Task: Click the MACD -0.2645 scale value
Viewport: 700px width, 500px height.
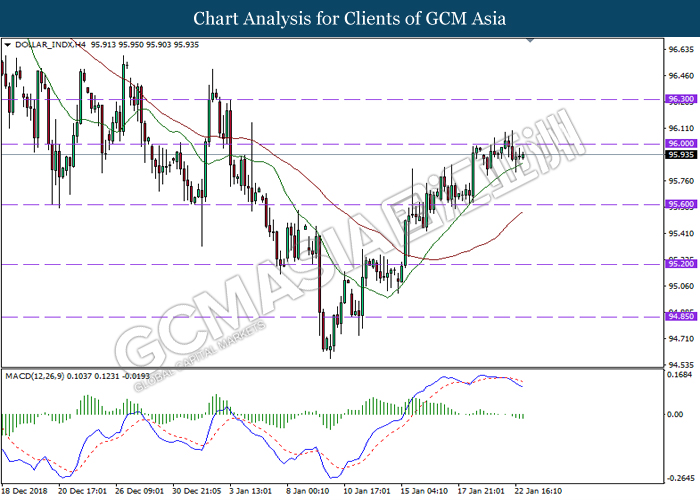Action: tap(681, 478)
